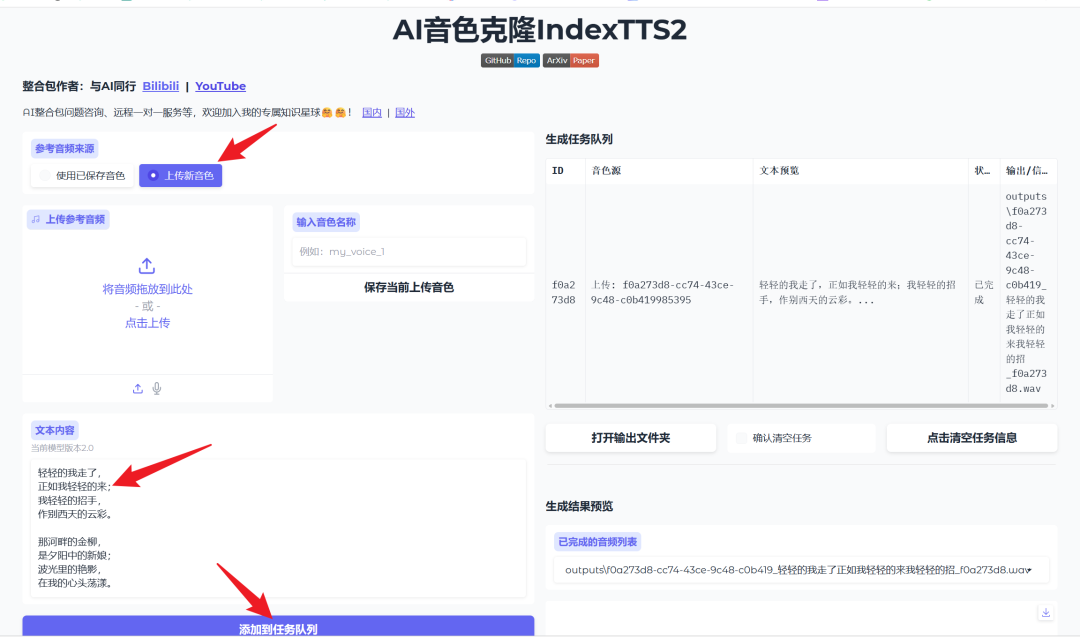
Task: Select the 上传新音色 option
Action: click(180, 175)
